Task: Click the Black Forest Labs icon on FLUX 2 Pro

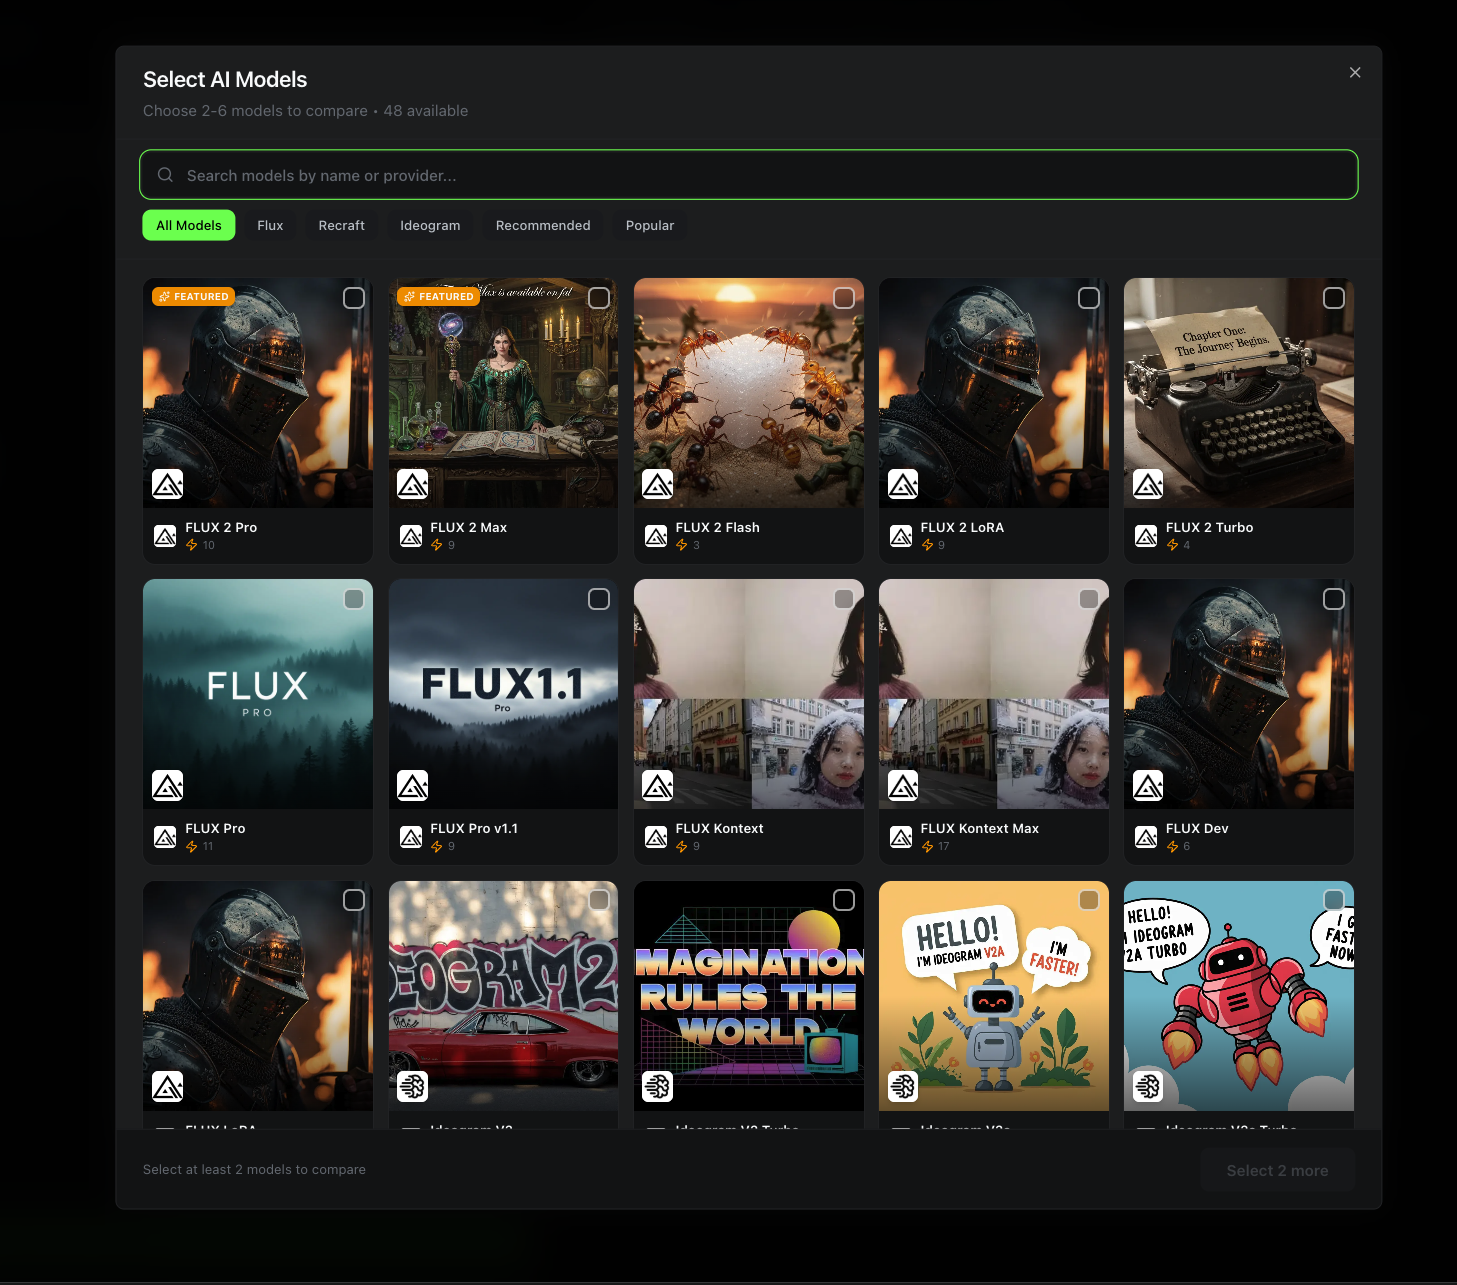Action: pos(166,536)
